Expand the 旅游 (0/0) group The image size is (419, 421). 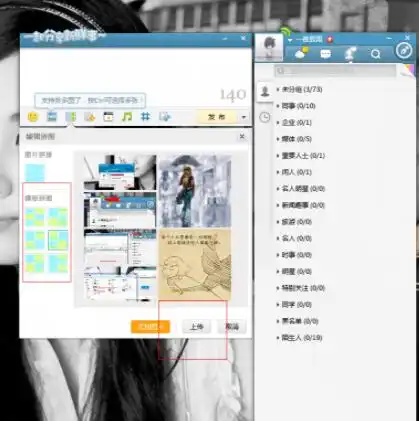pos(294,222)
